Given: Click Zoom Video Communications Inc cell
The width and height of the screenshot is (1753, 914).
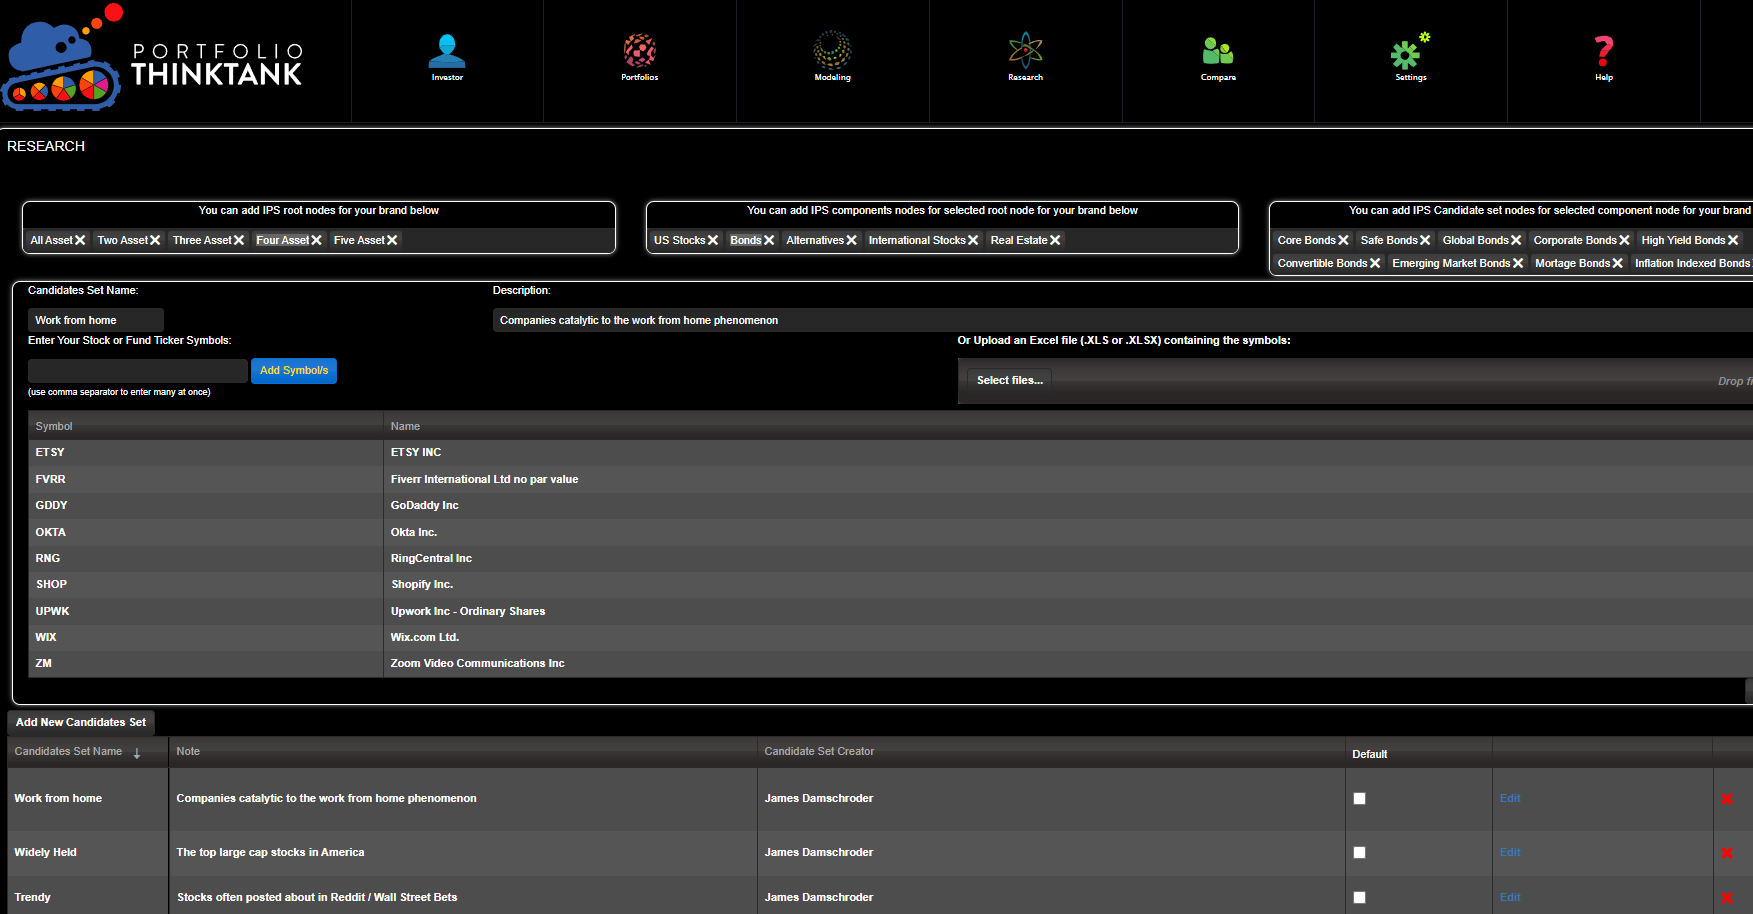Looking at the screenshot, I should coord(1068,663).
